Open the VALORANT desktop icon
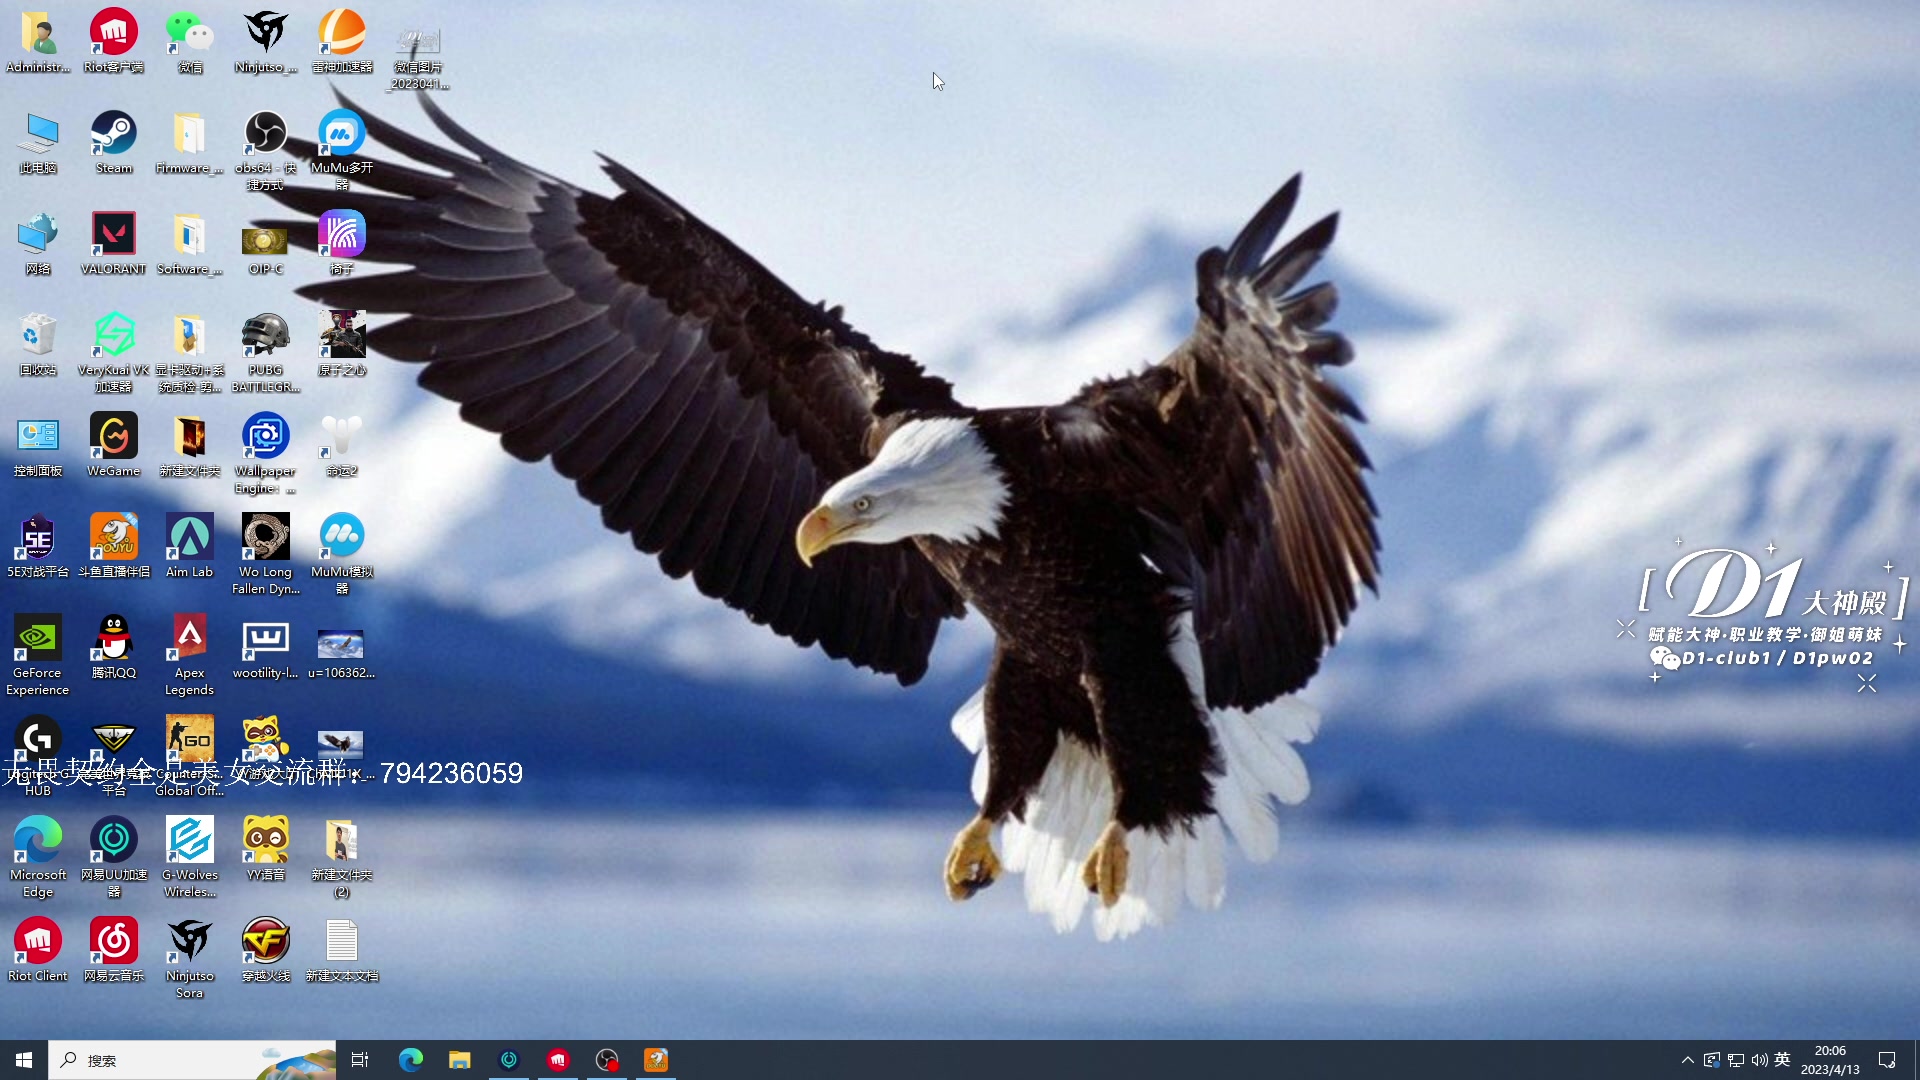Image resolution: width=1920 pixels, height=1080 pixels. click(x=113, y=236)
